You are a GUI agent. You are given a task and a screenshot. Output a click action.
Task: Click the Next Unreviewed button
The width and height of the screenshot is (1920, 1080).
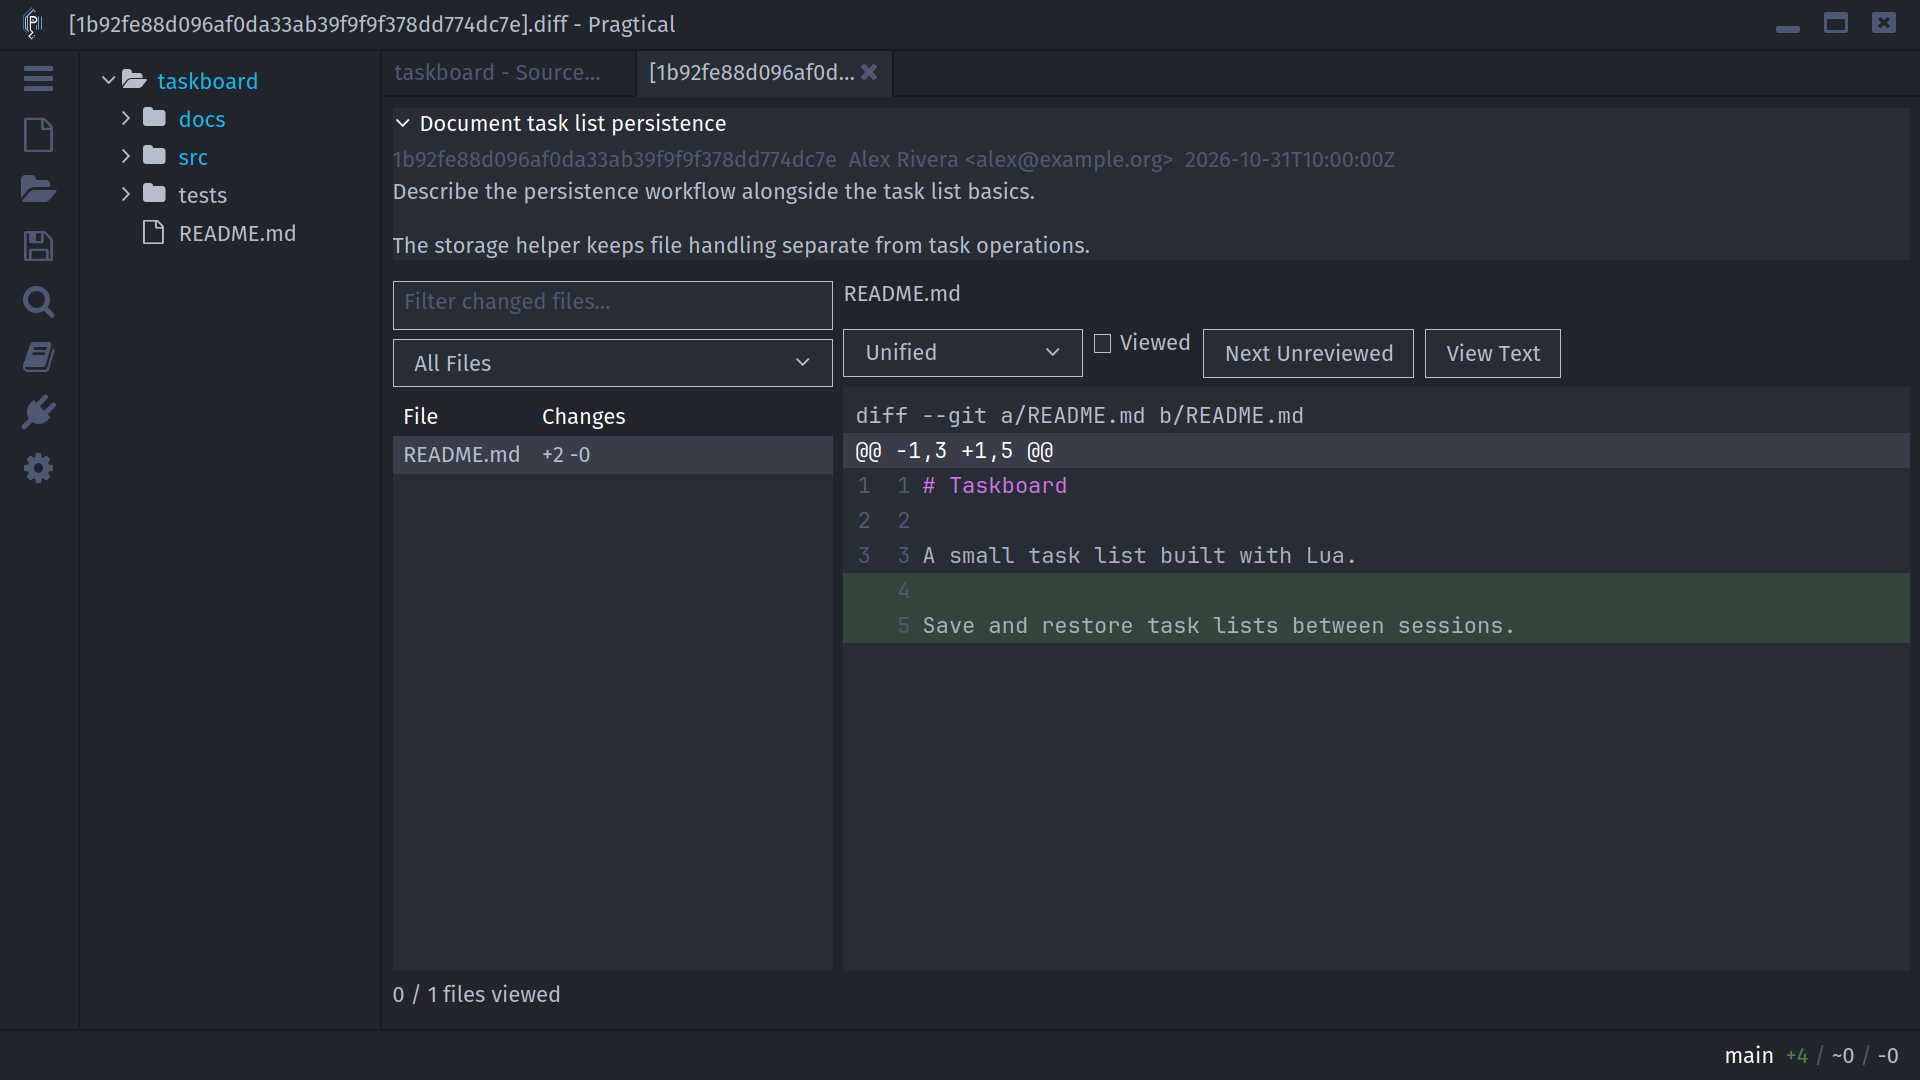[x=1308, y=353]
